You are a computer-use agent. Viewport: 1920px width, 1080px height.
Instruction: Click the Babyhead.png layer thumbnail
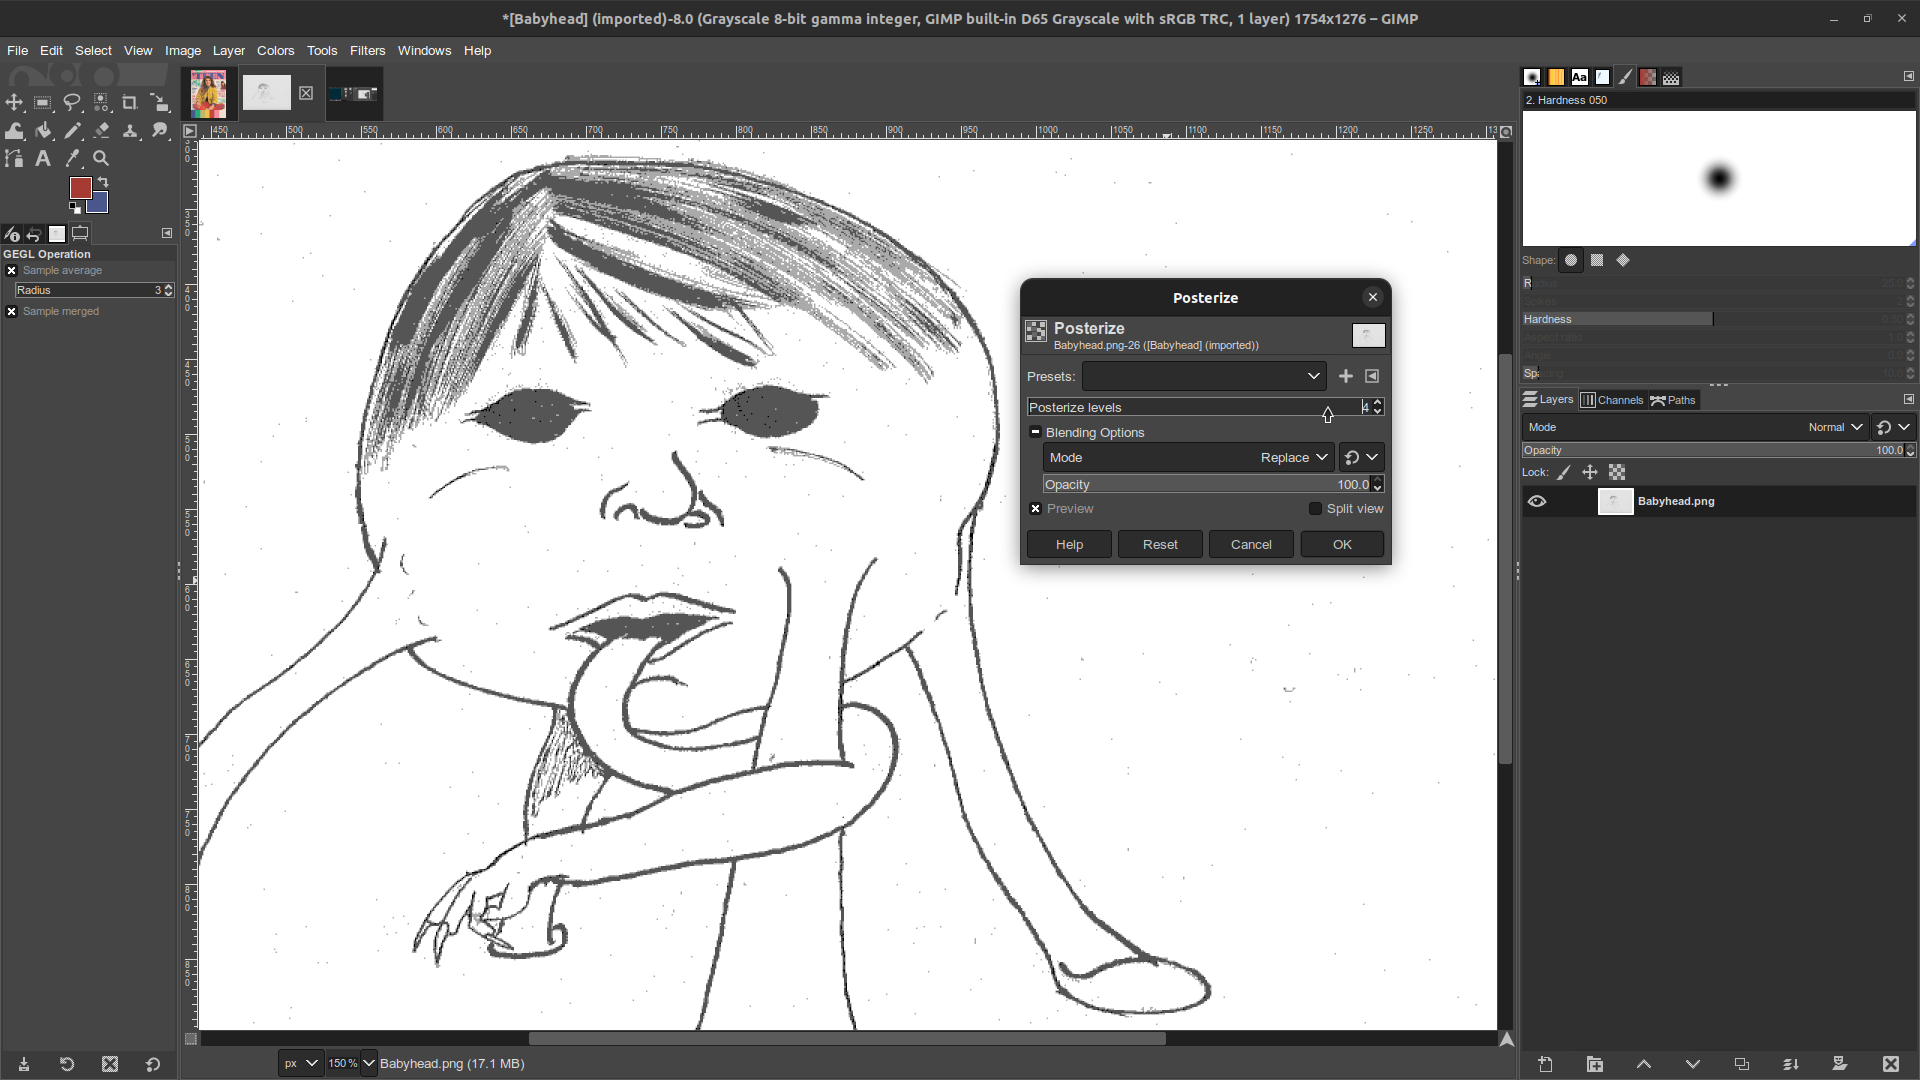click(1614, 501)
